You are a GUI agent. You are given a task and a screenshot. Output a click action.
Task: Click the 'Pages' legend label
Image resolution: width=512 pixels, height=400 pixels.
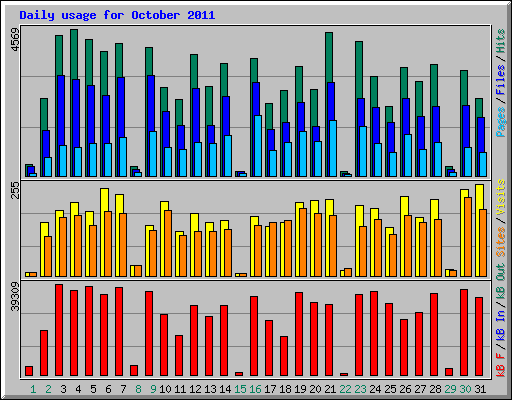pos(501,122)
